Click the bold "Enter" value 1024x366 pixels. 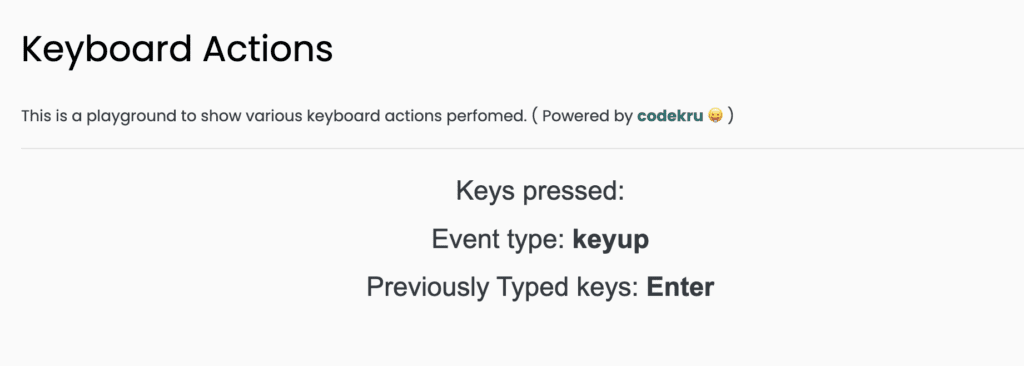(680, 288)
